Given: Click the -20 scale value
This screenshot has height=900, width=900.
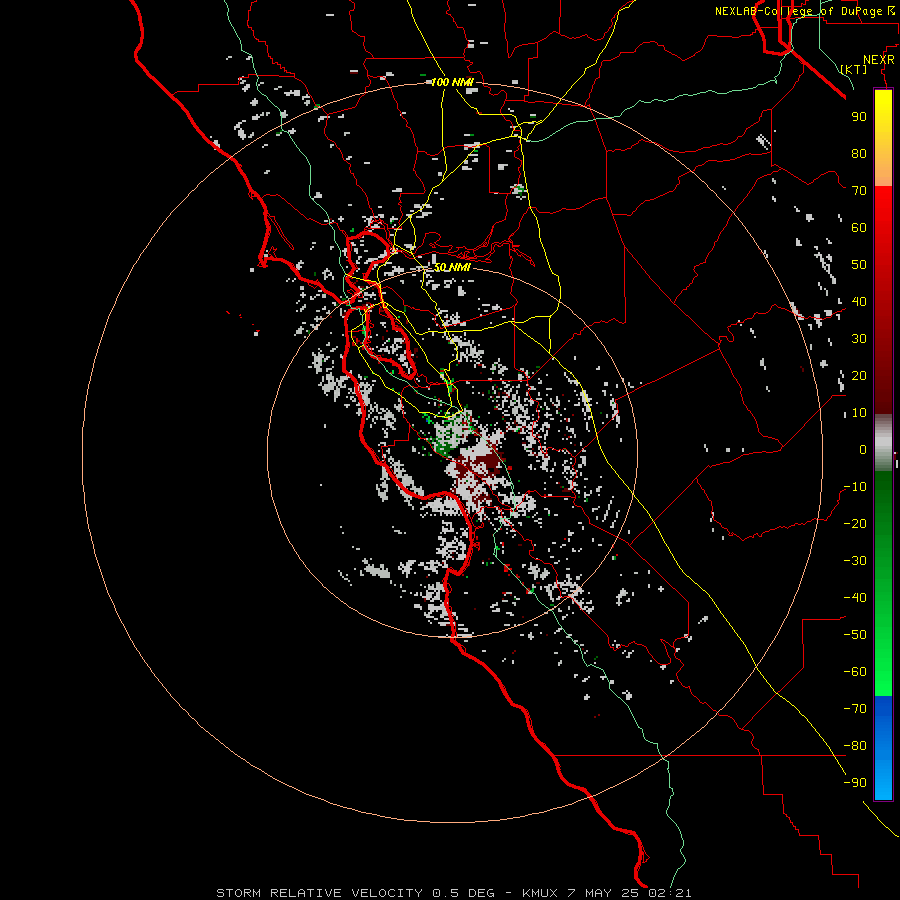Looking at the screenshot, I should 855,523.
